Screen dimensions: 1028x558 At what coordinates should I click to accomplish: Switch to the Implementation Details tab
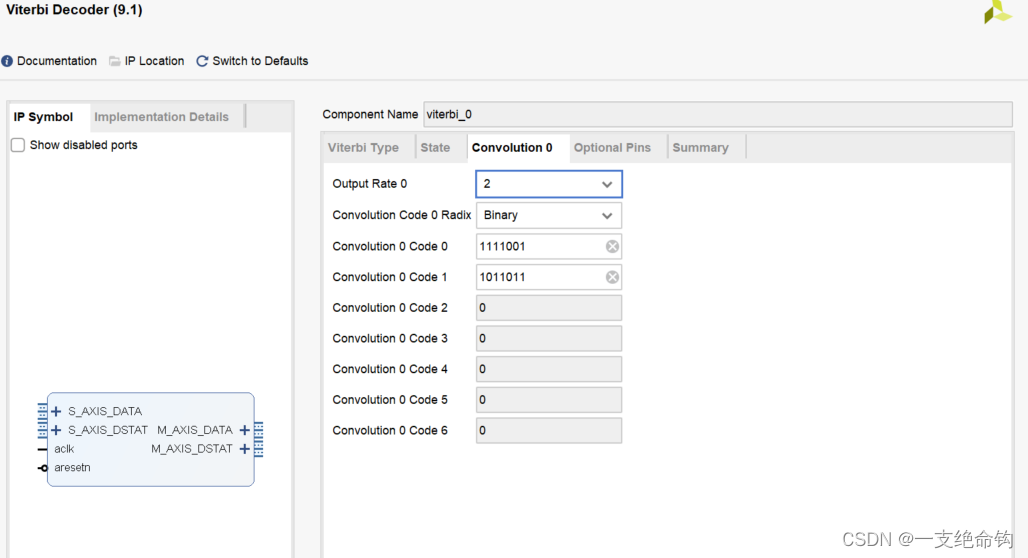pos(161,117)
